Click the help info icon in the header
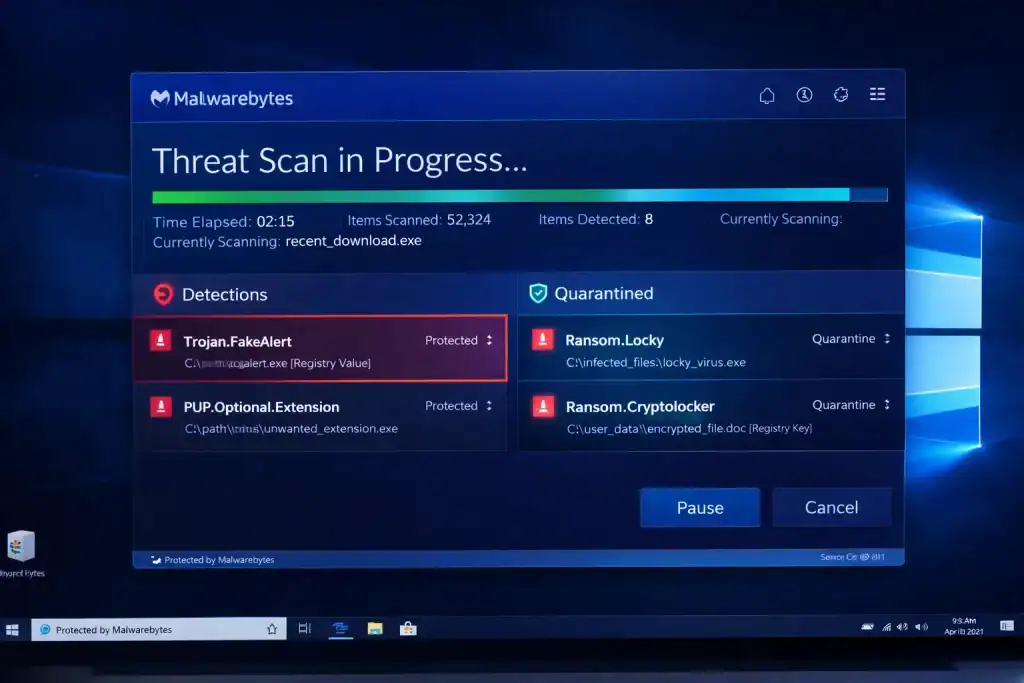1024x683 pixels. 803,94
